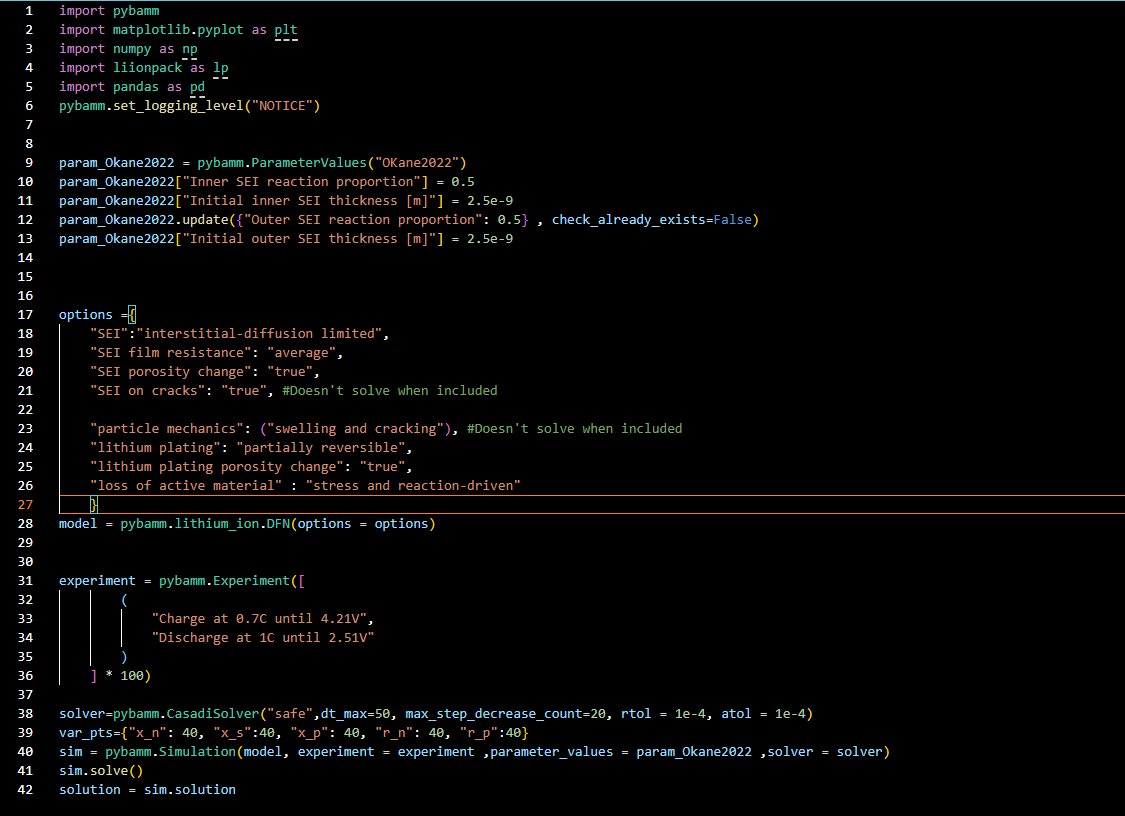Select the "plt" alias
The image size is (1125, 816).
click(x=286, y=29)
